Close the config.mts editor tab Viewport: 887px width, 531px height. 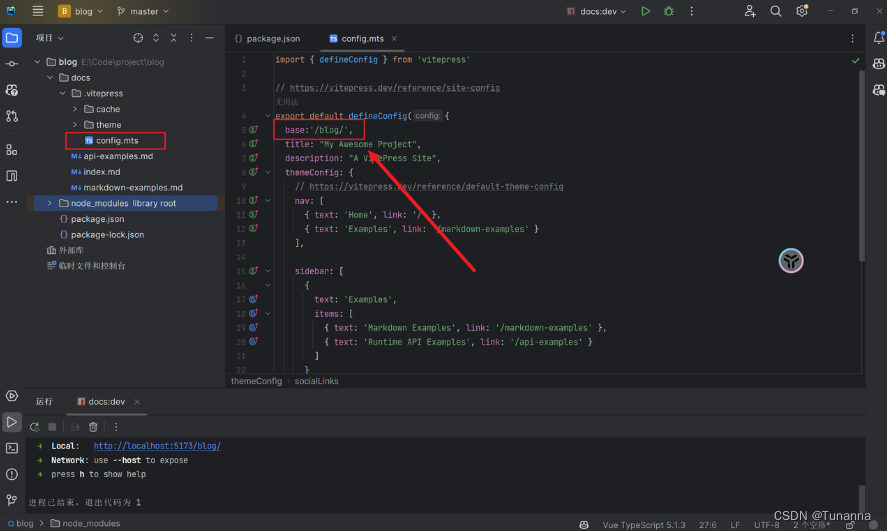tap(394, 38)
